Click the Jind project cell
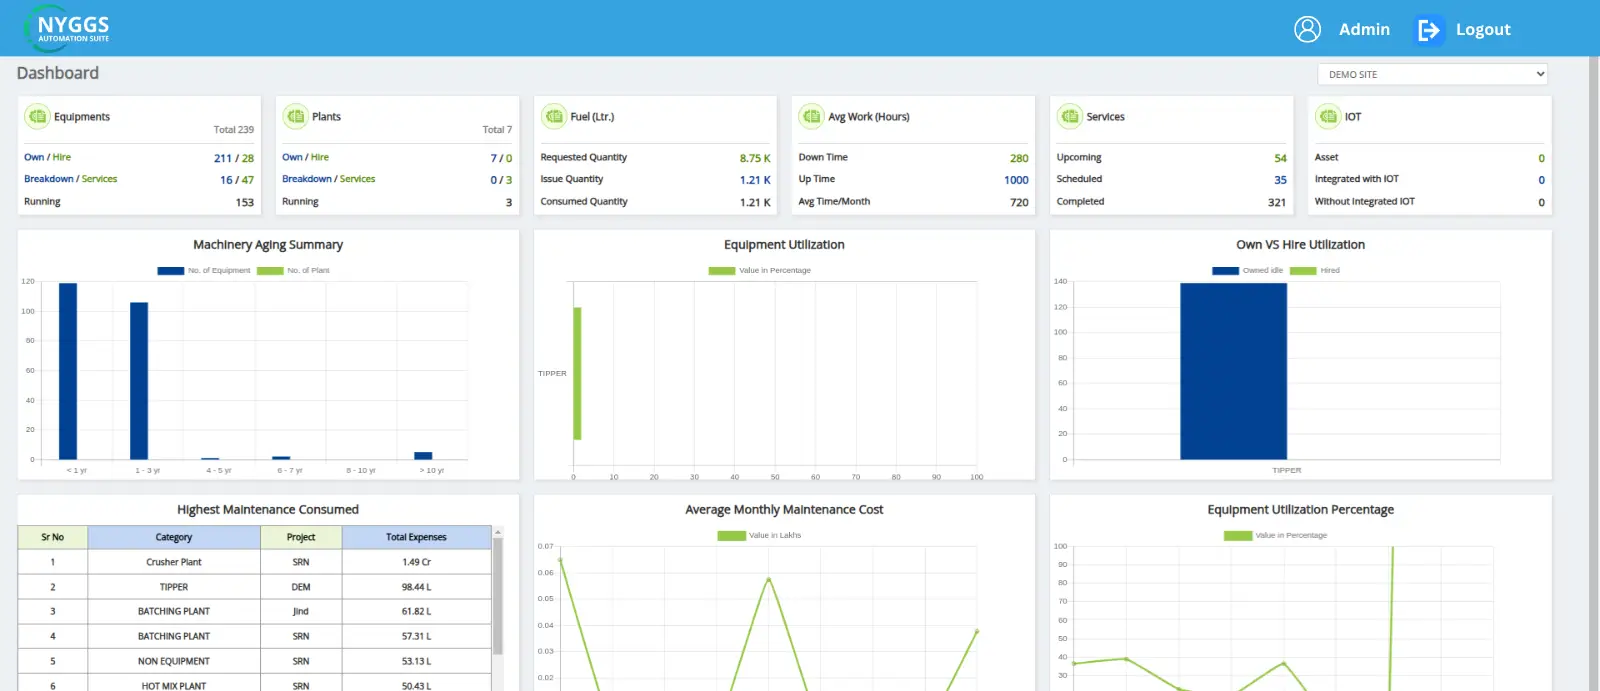Viewport: 1600px width, 691px height. coord(301,611)
